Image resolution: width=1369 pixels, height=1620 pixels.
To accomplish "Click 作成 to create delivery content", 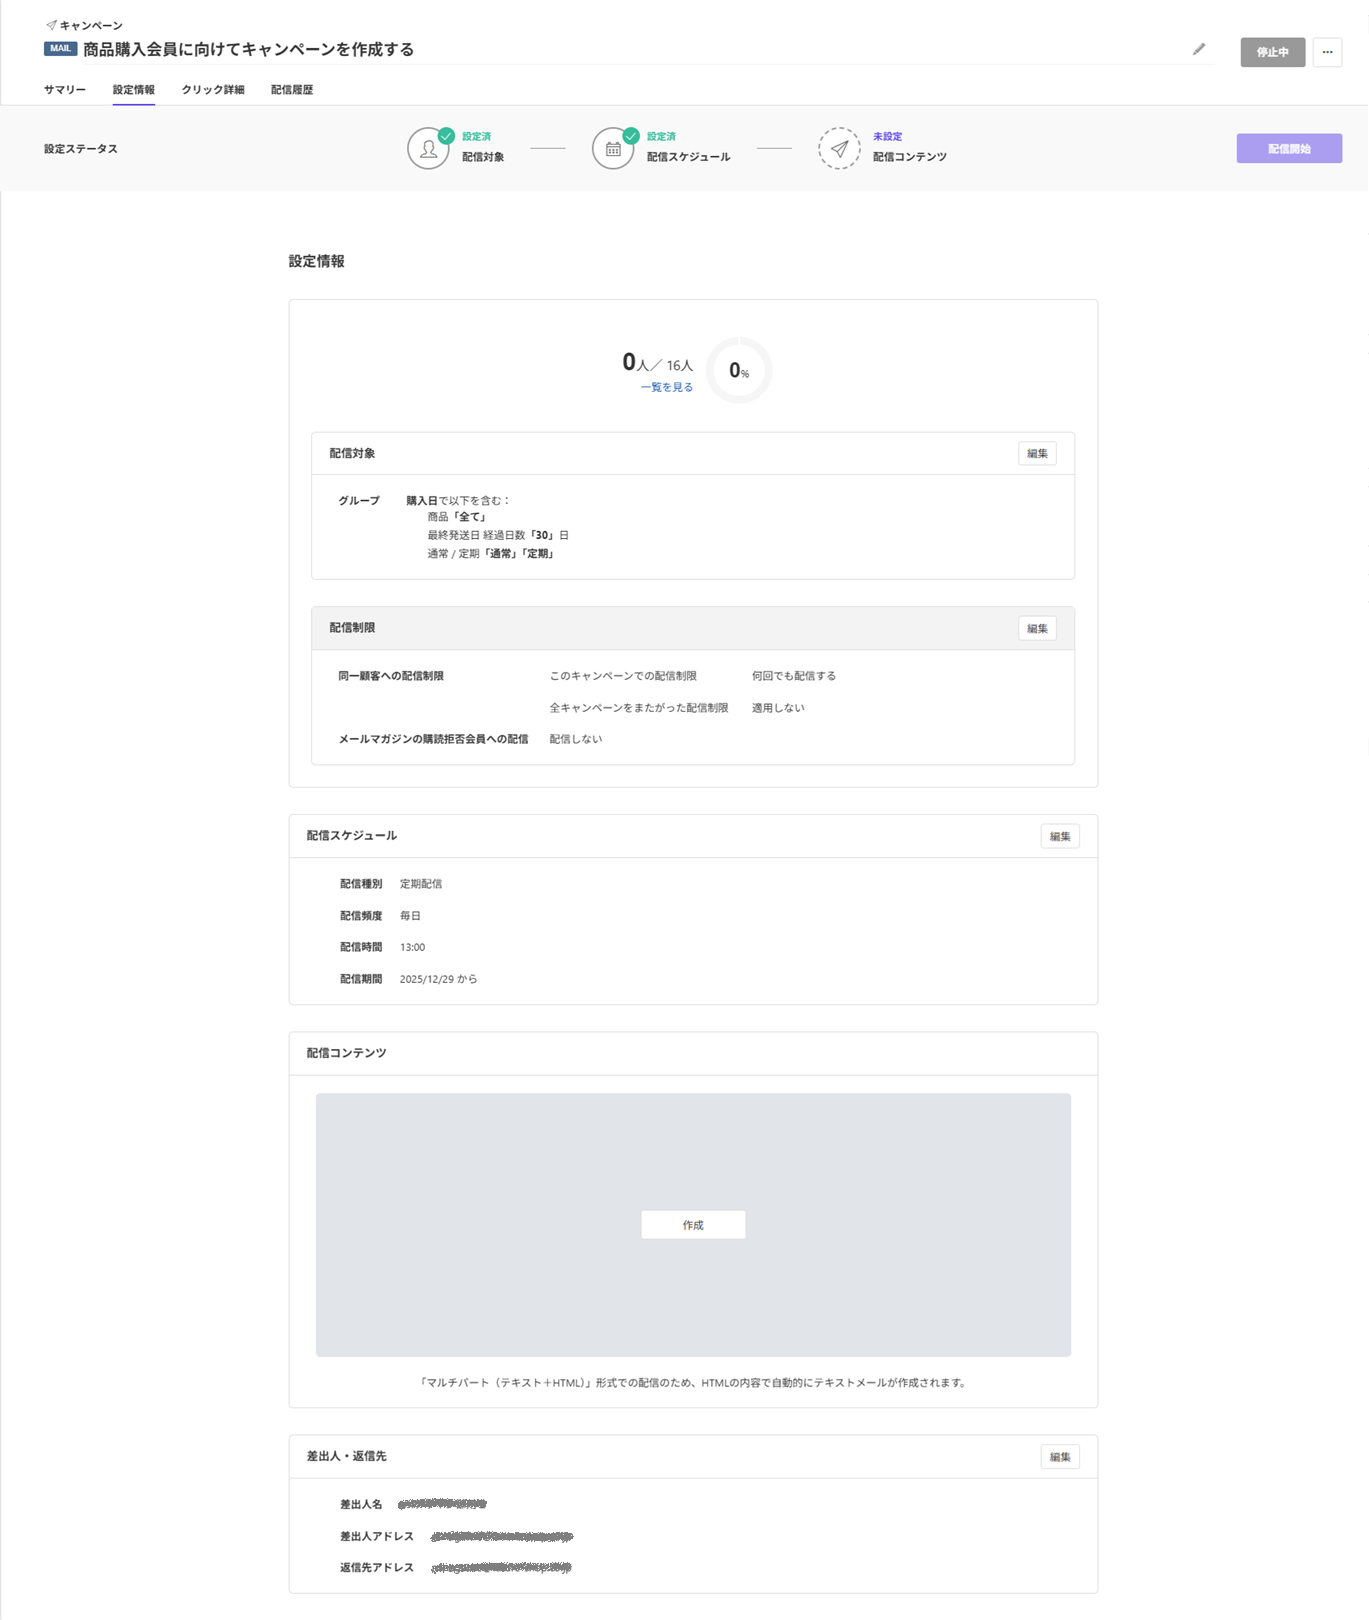I will [693, 1225].
